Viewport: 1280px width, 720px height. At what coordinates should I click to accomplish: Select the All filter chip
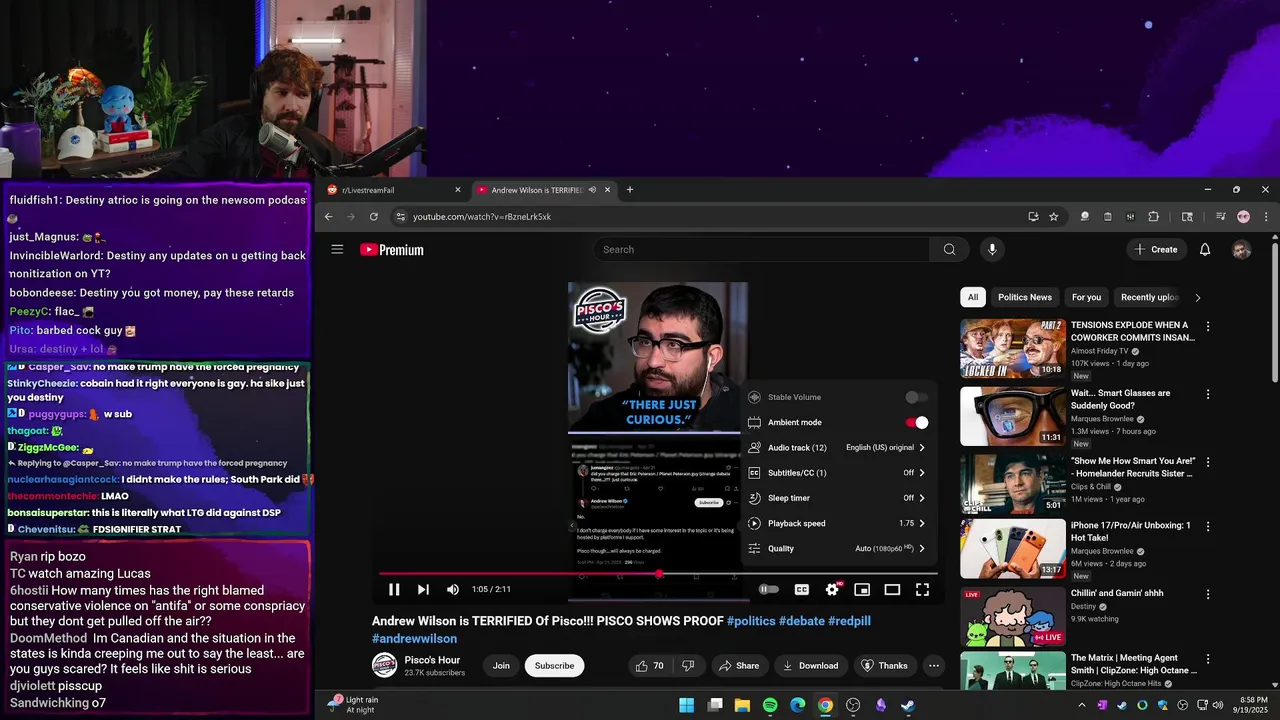click(973, 297)
